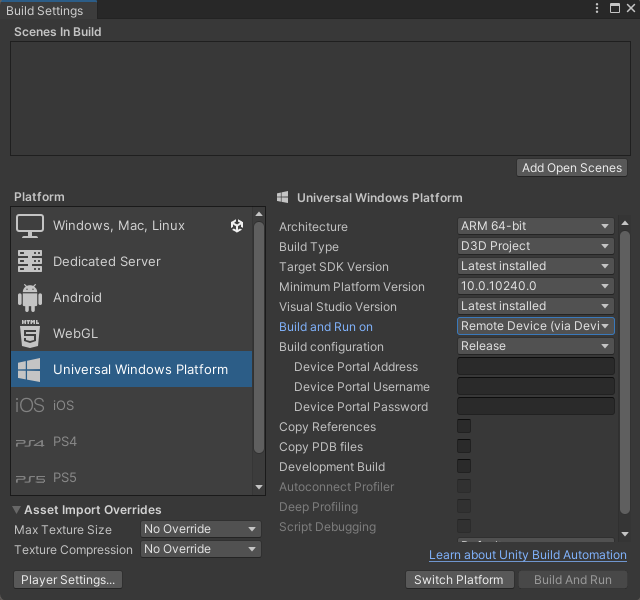Click the Minimum Platform Version label
Screen dimensions: 640x600
[351, 287]
